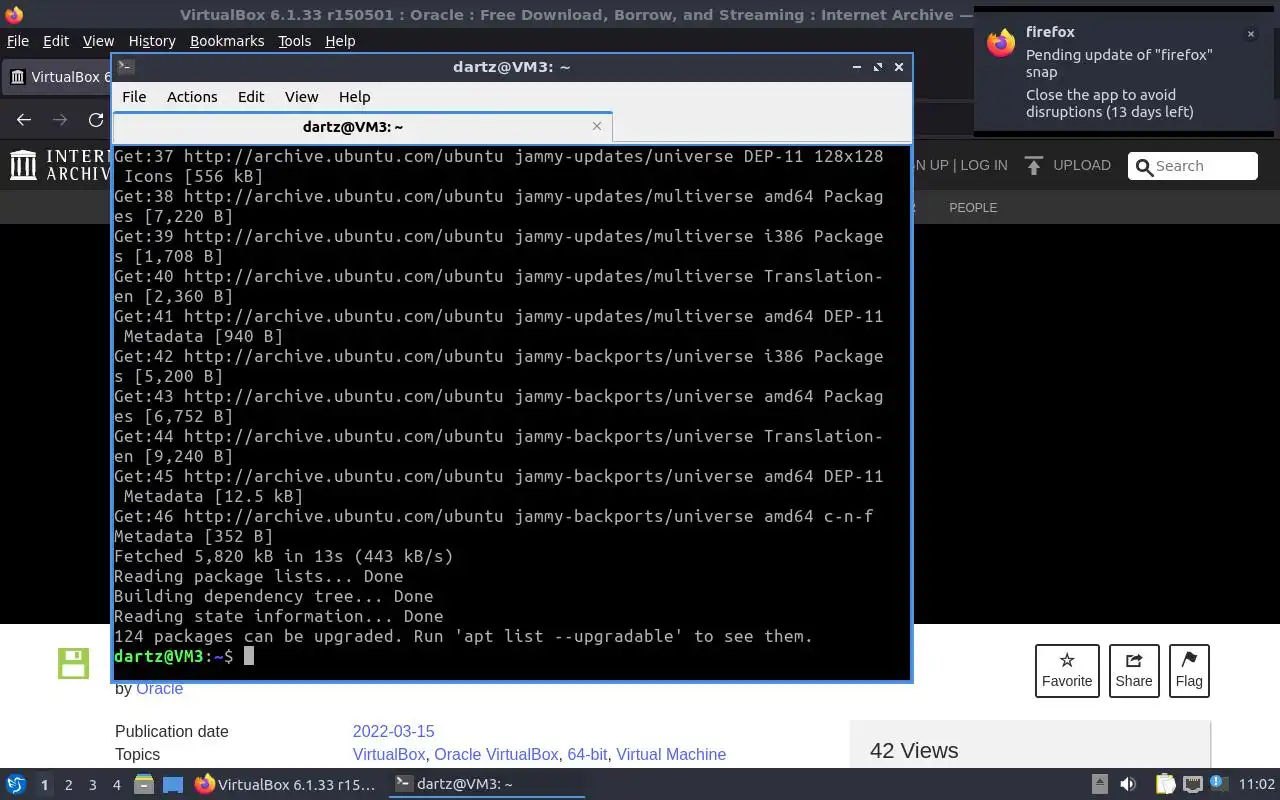Switch to workspace 1

pyautogui.click(x=44, y=785)
